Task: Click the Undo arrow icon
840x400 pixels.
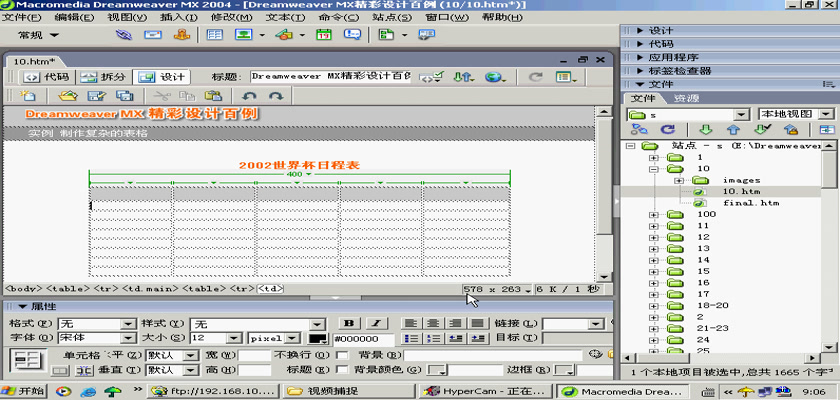Action: (x=249, y=96)
